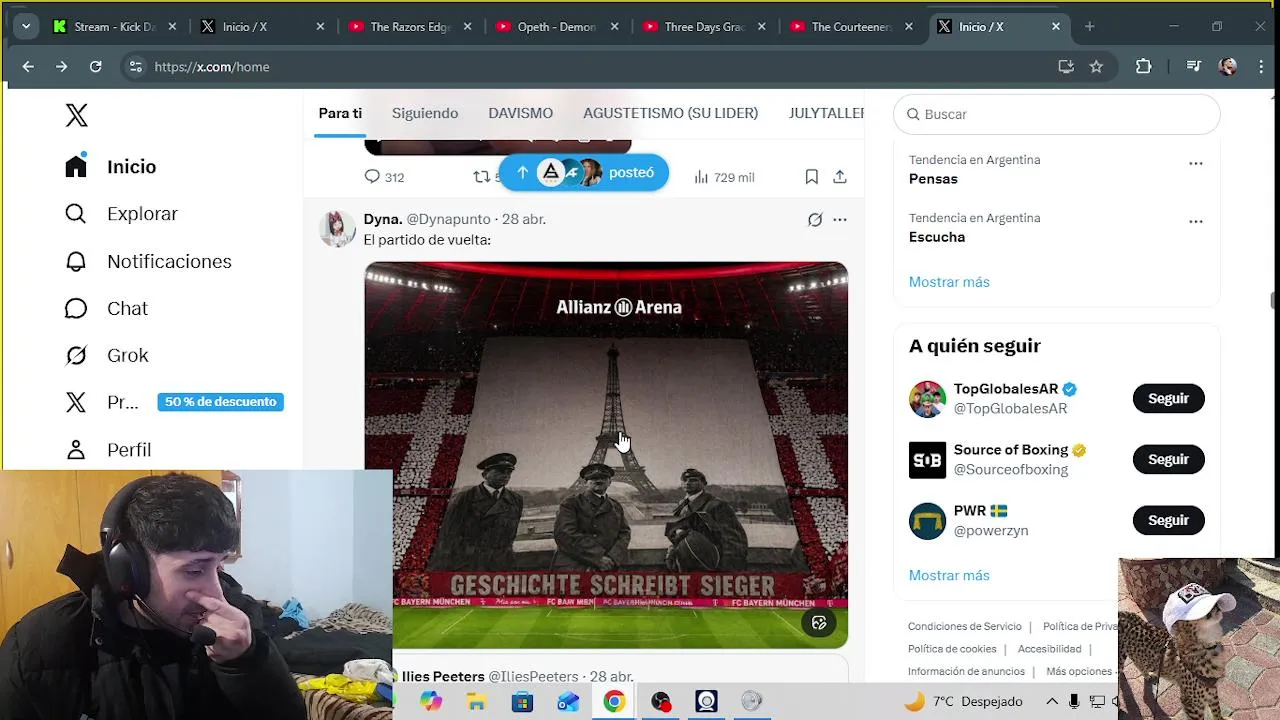Bookmark this page with star icon
The height and width of the screenshot is (720, 1280).
pyautogui.click(x=1096, y=67)
